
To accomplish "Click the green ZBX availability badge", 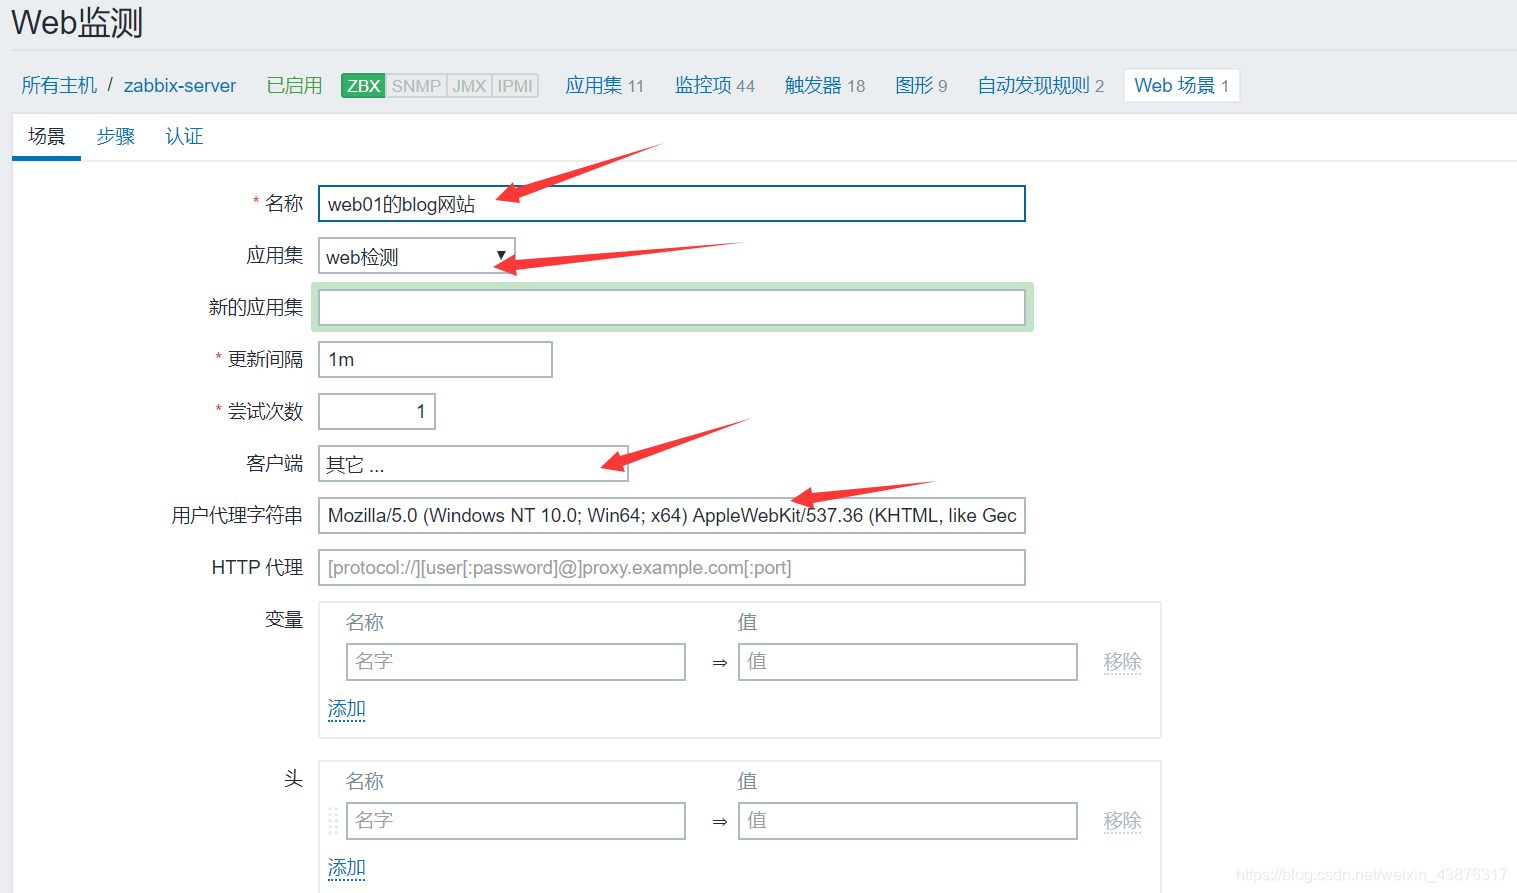I will (363, 86).
